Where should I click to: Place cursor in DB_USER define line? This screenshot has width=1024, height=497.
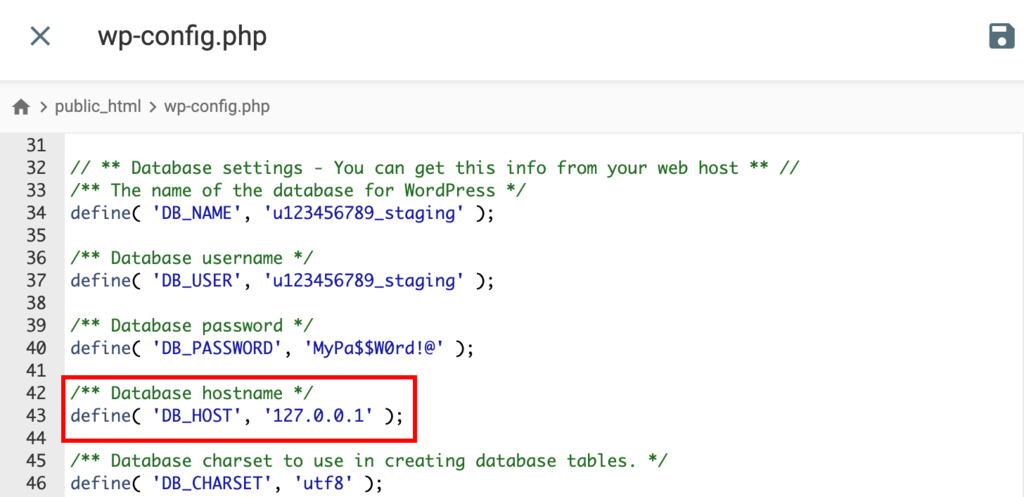pyautogui.click(x=282, y=280)
